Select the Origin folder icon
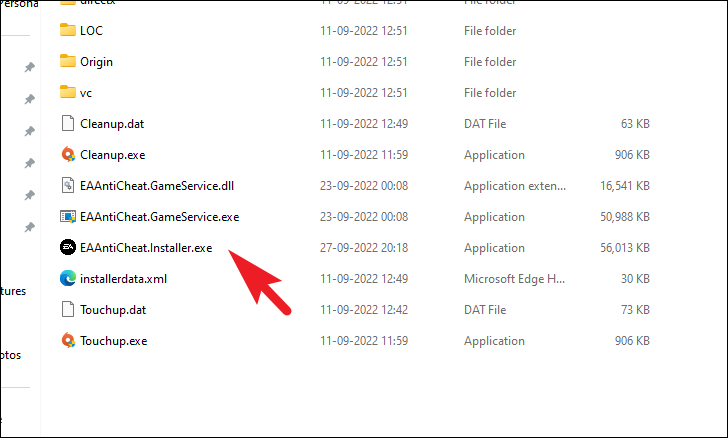728x438 pixels. tap(68, 61)
